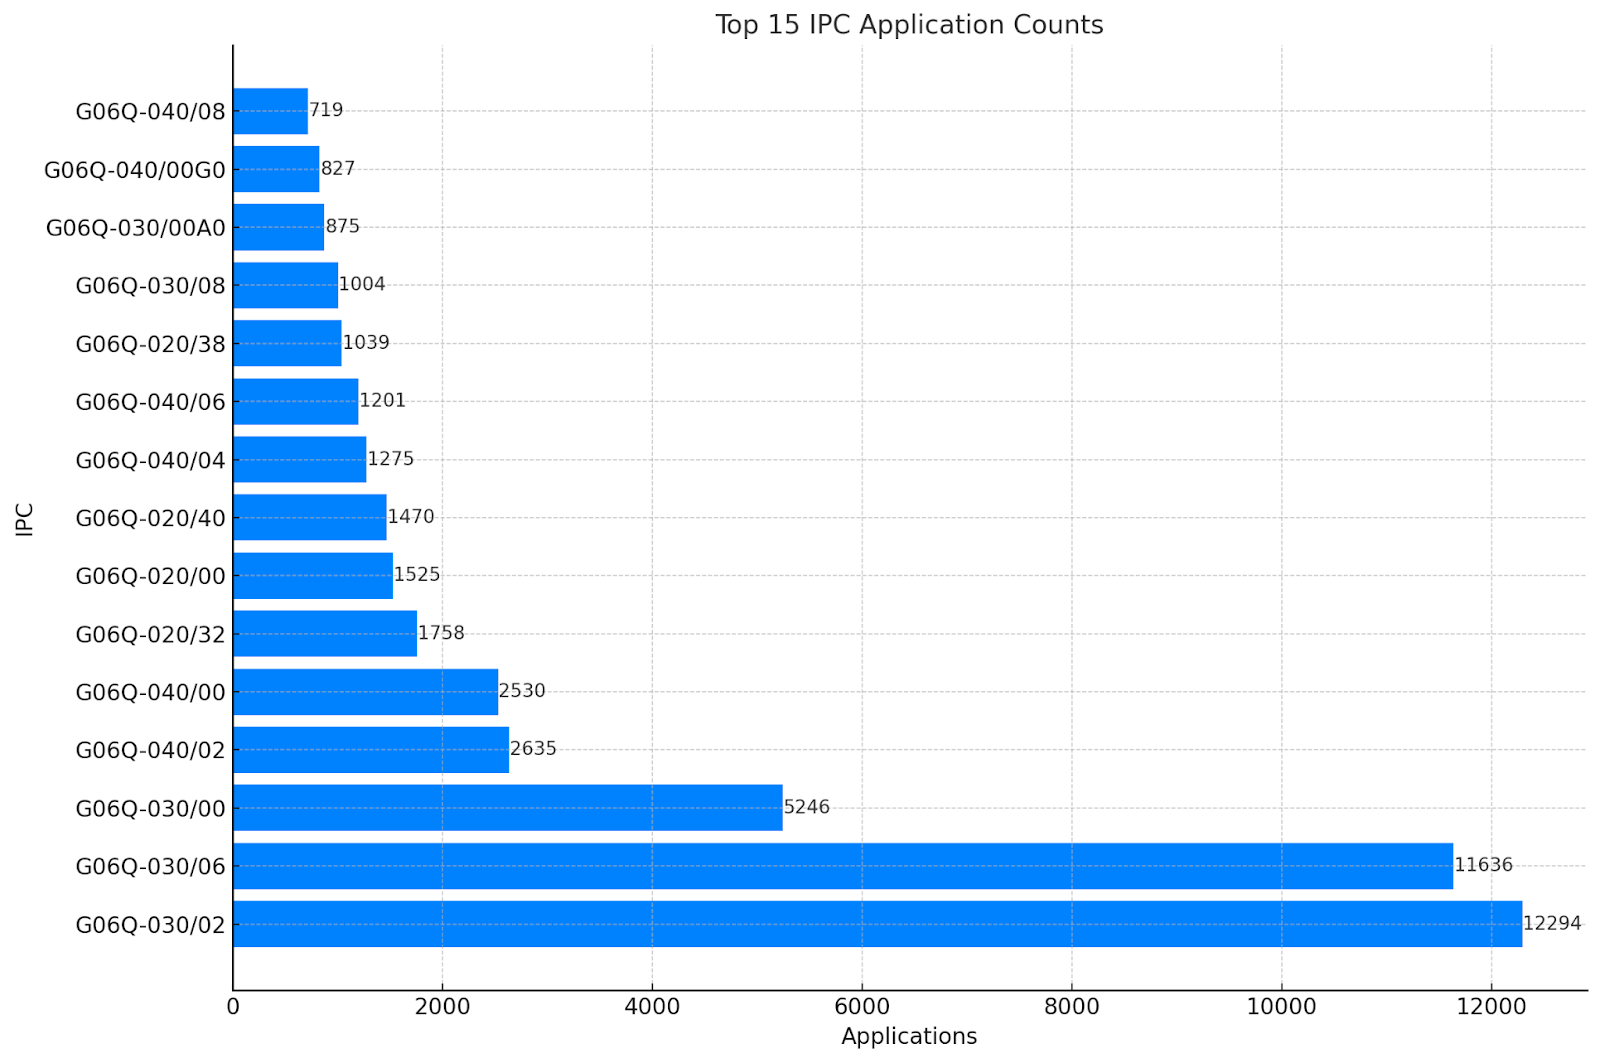Select the G06Q-020/40 bar

point(310,518)
